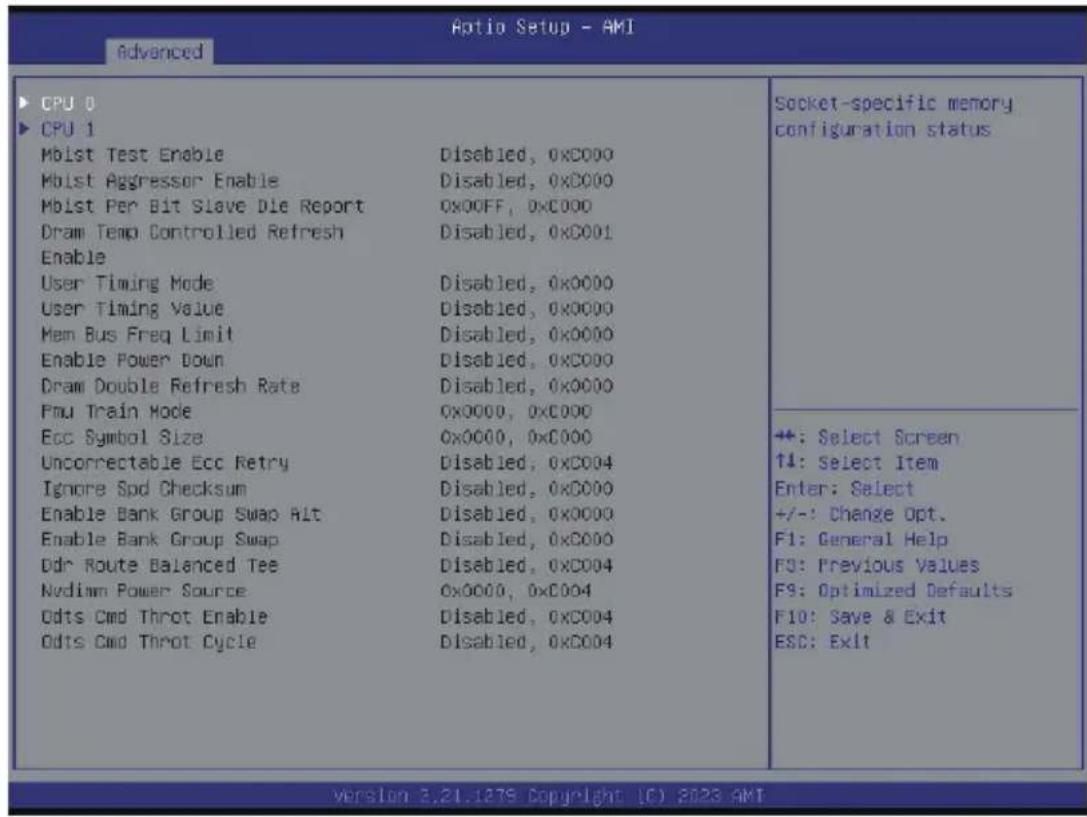Select Mbist Per Bit Slave Die Report
The image size is (1087, 817).
coord(202,206)
